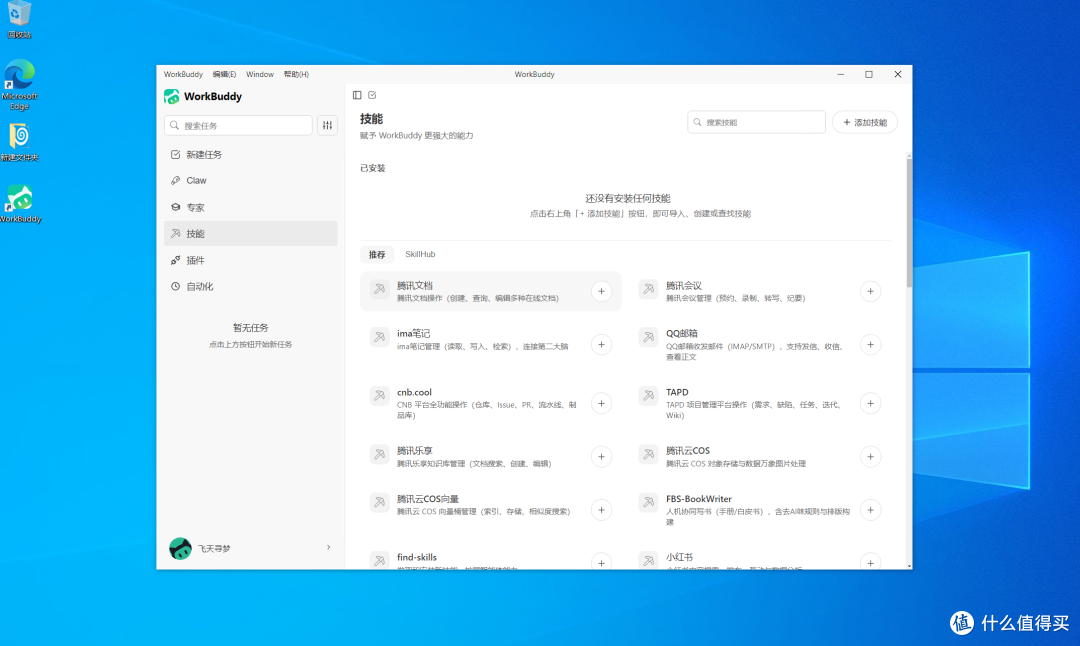
Task: Click the cnb.cool skill title
Action: pyautogui.click(x=414, y=392)
